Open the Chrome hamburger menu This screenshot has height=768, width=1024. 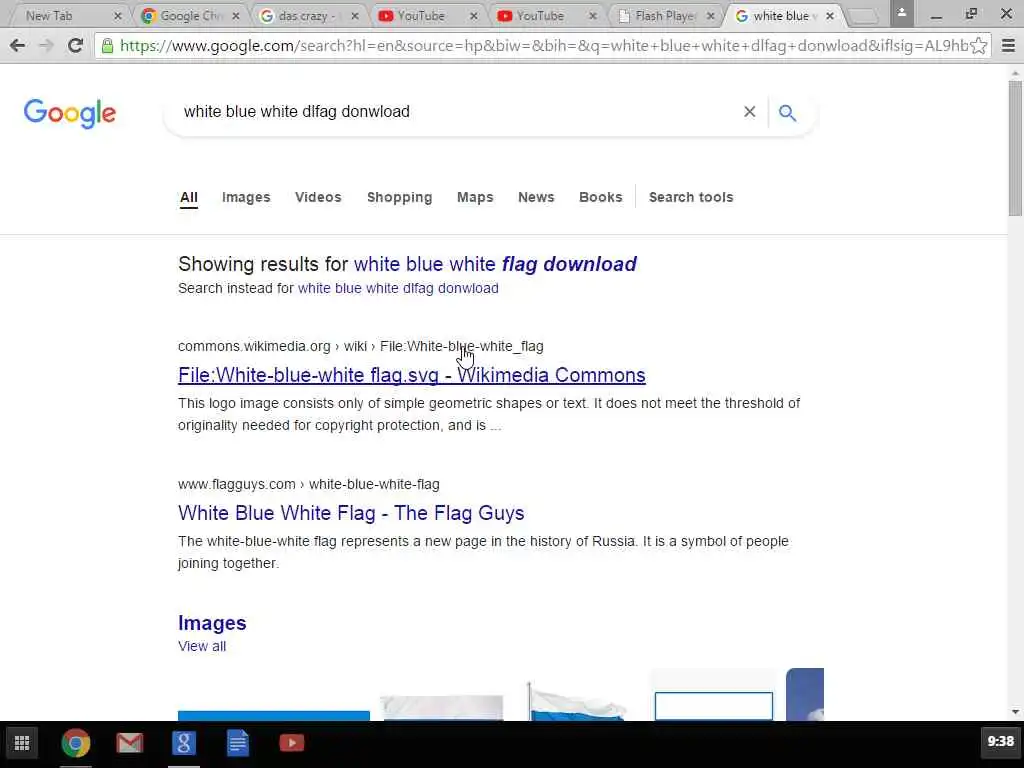(1008, 45)
